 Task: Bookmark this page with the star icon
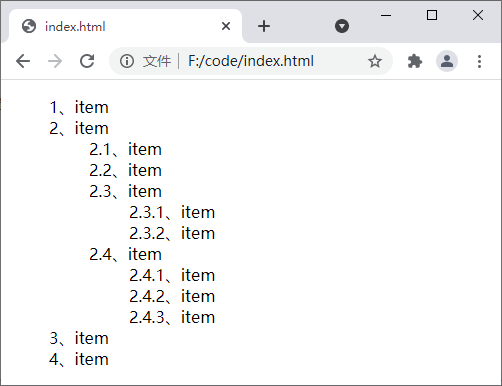pos(375,61)
